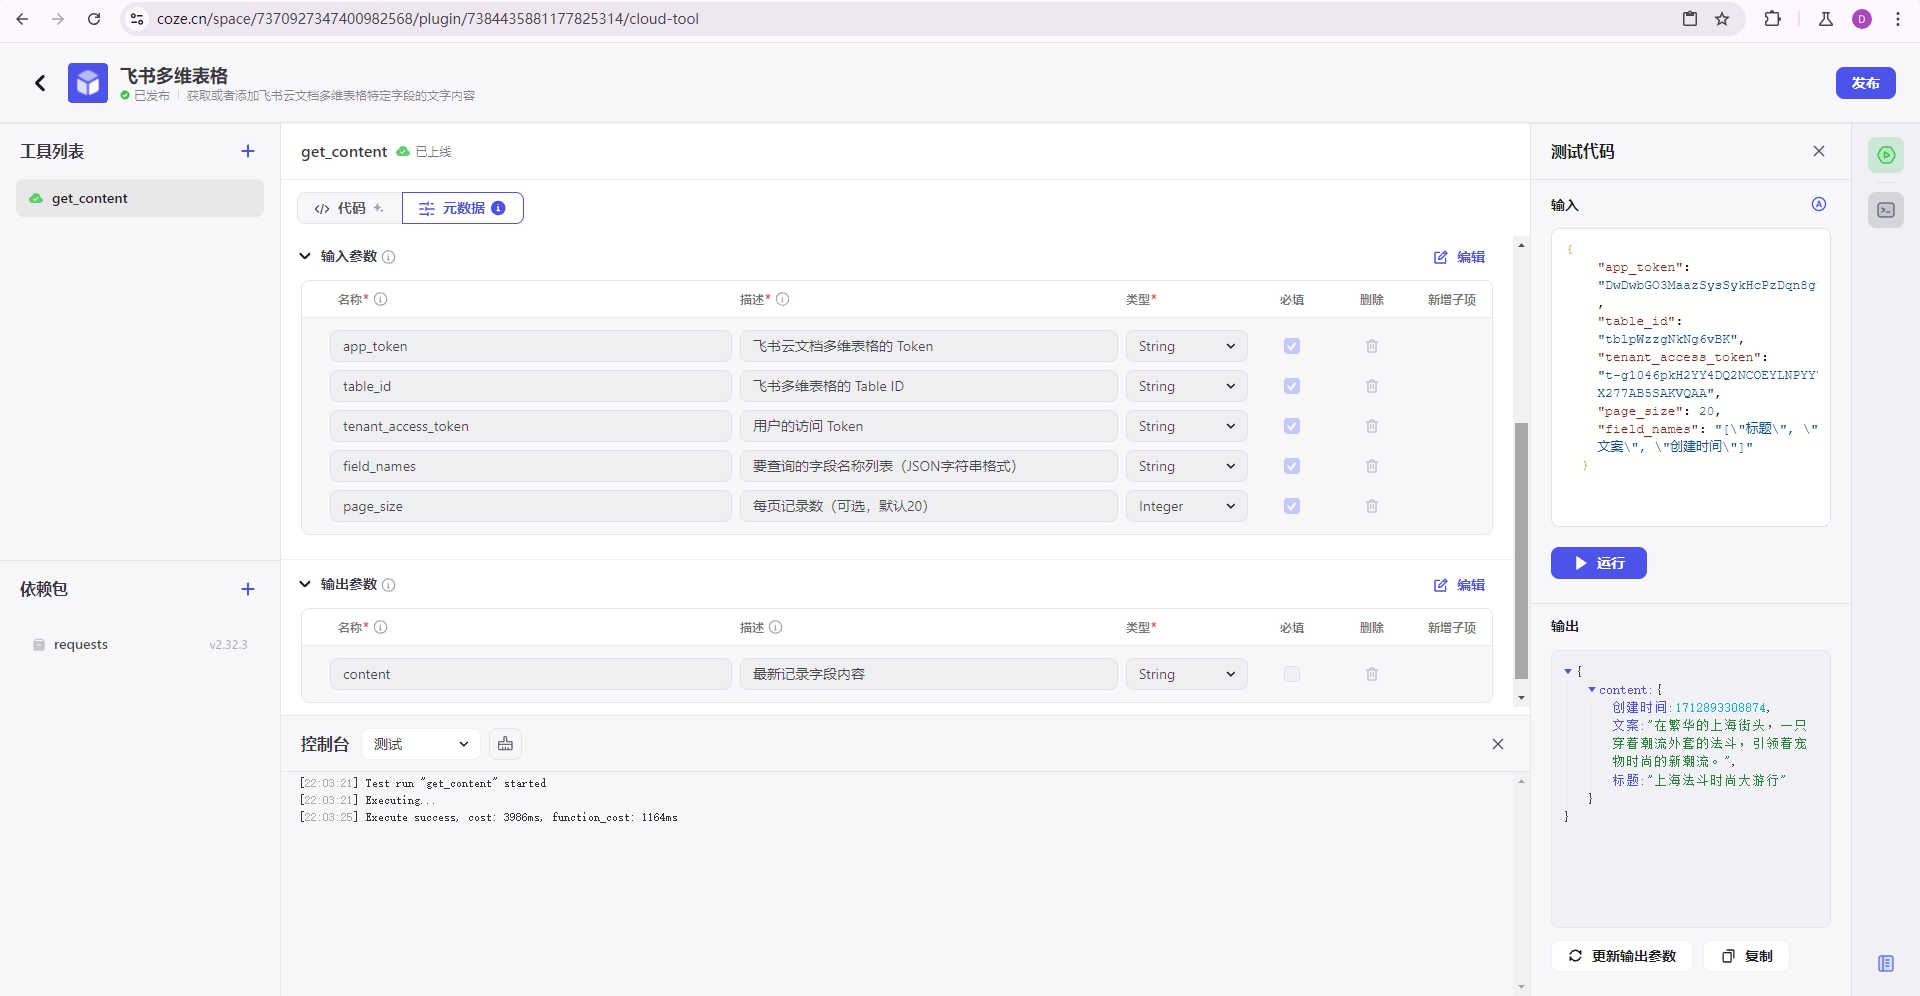Screen dimensions: 1920x996
Task: Open the 测试 console mode dropdown
Action: pyautogui.click(x=420, y=744)
